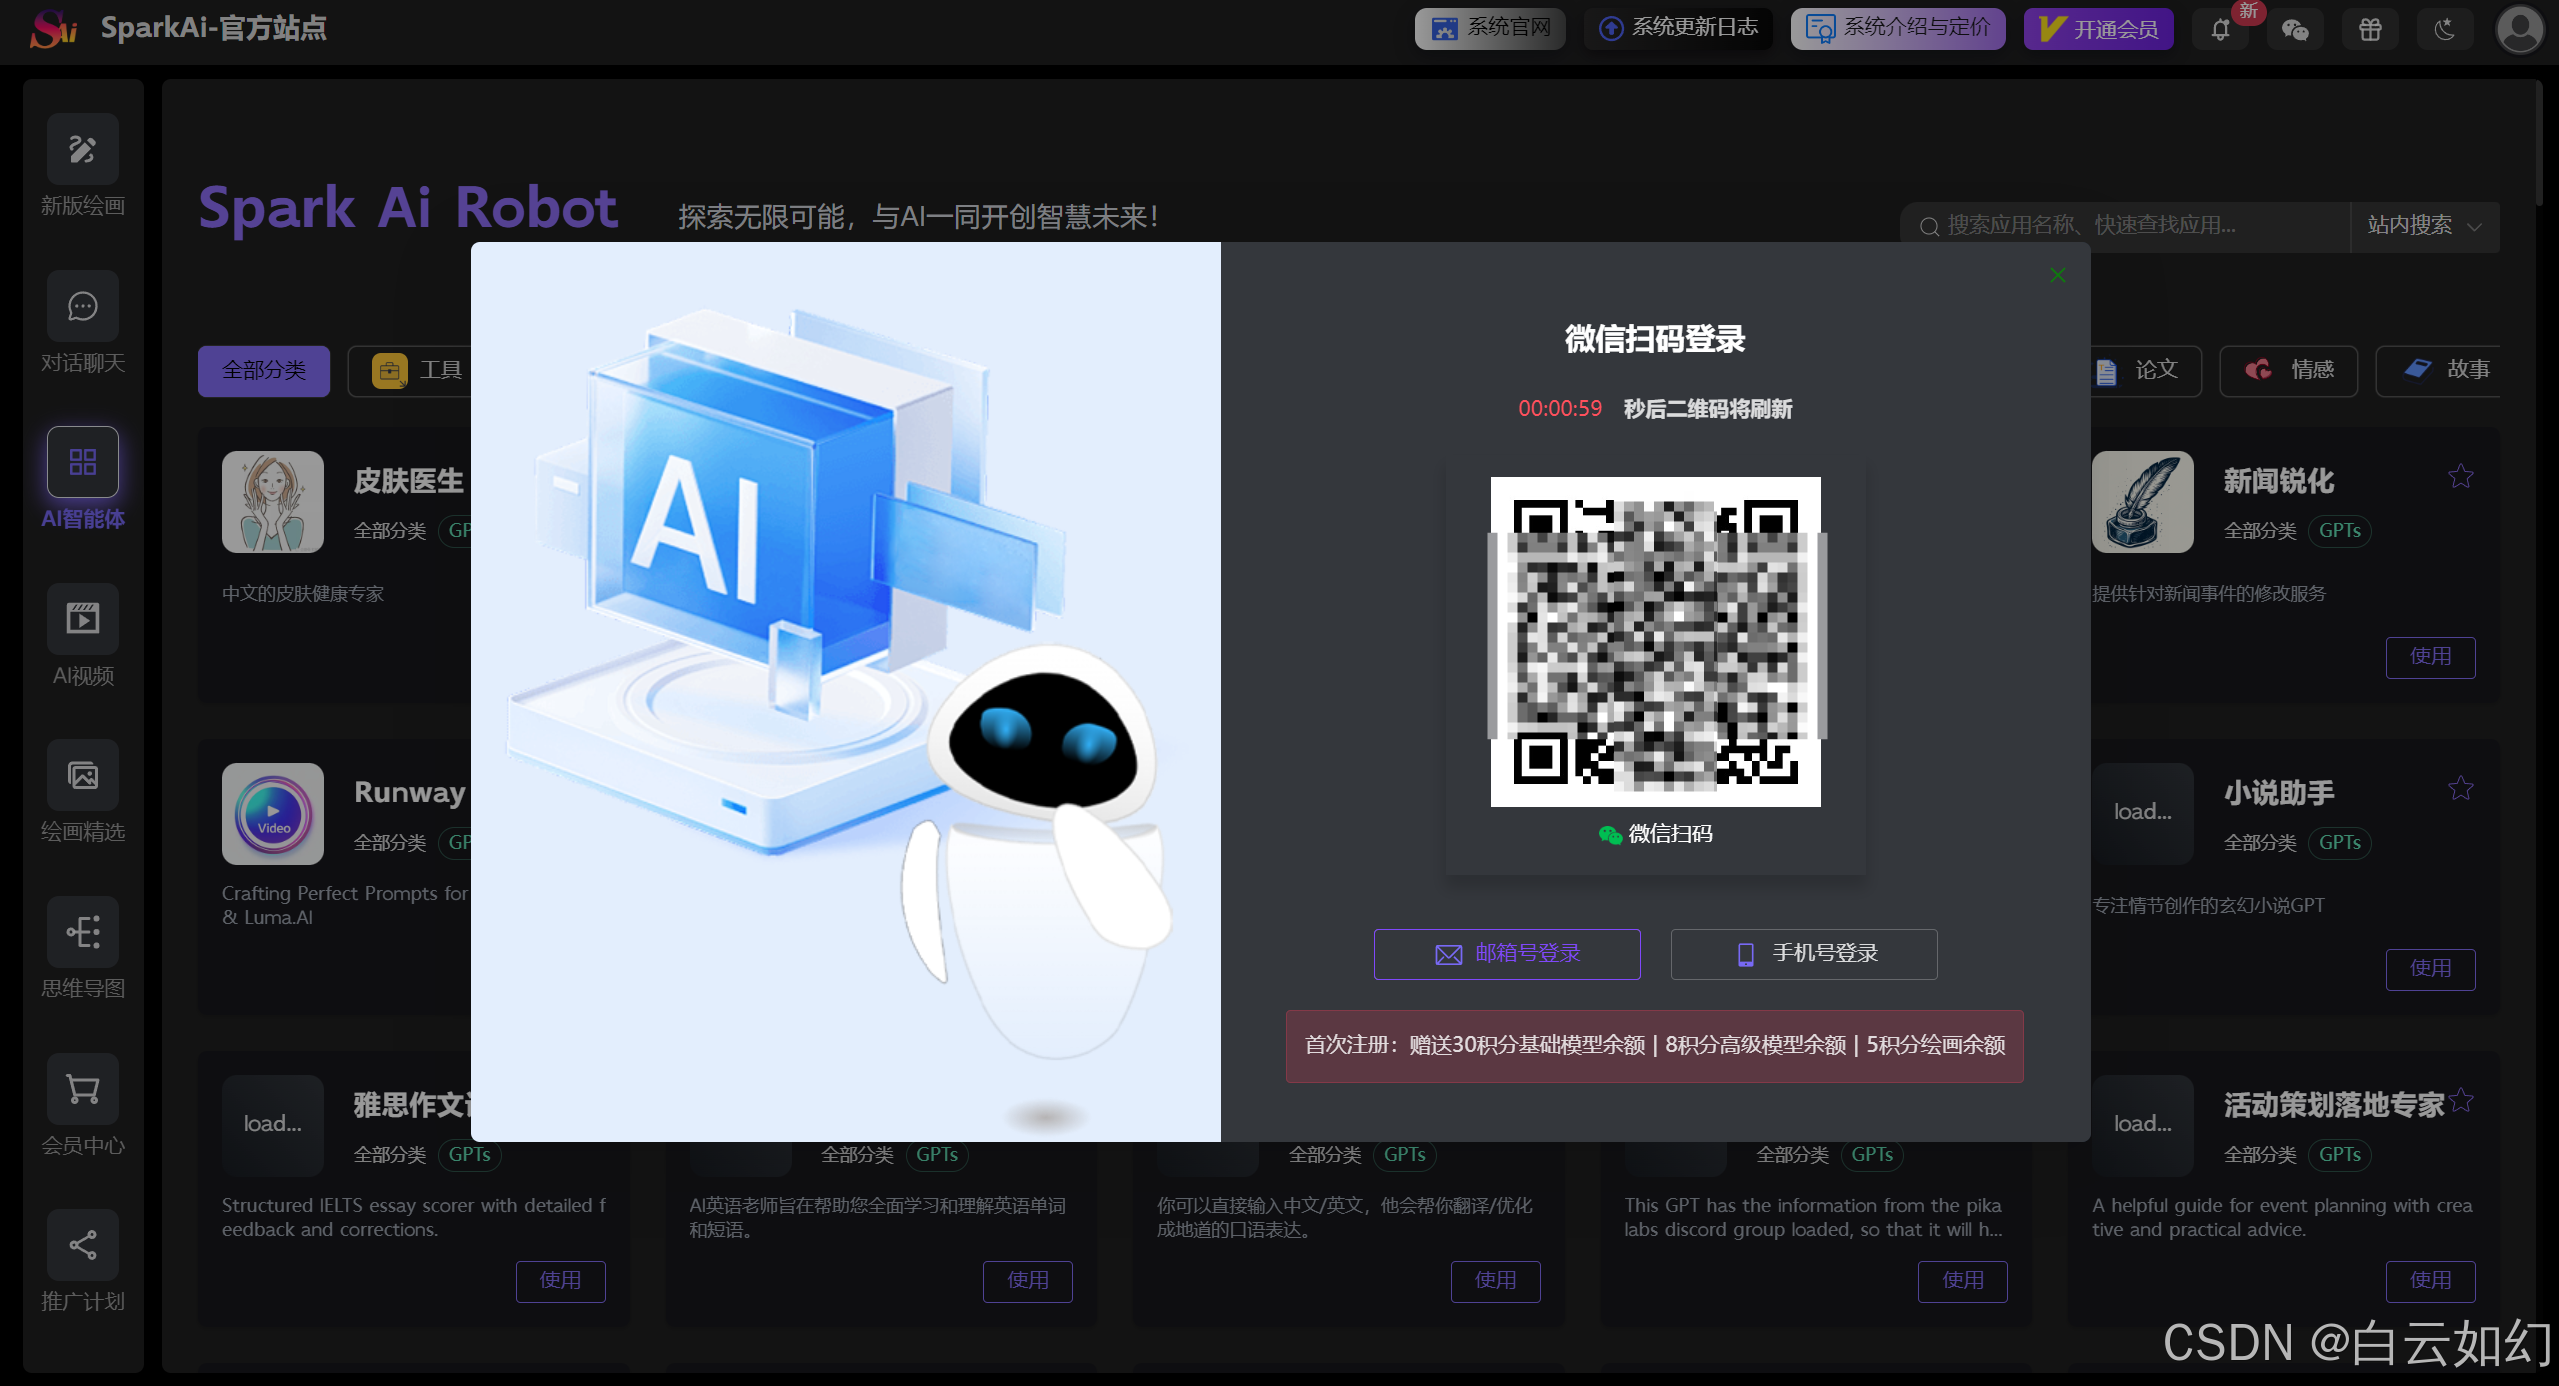The image size is (2559, 1386).
Task: Open the 新版绘画 sidebar icon
Action: tap(82, 150)
